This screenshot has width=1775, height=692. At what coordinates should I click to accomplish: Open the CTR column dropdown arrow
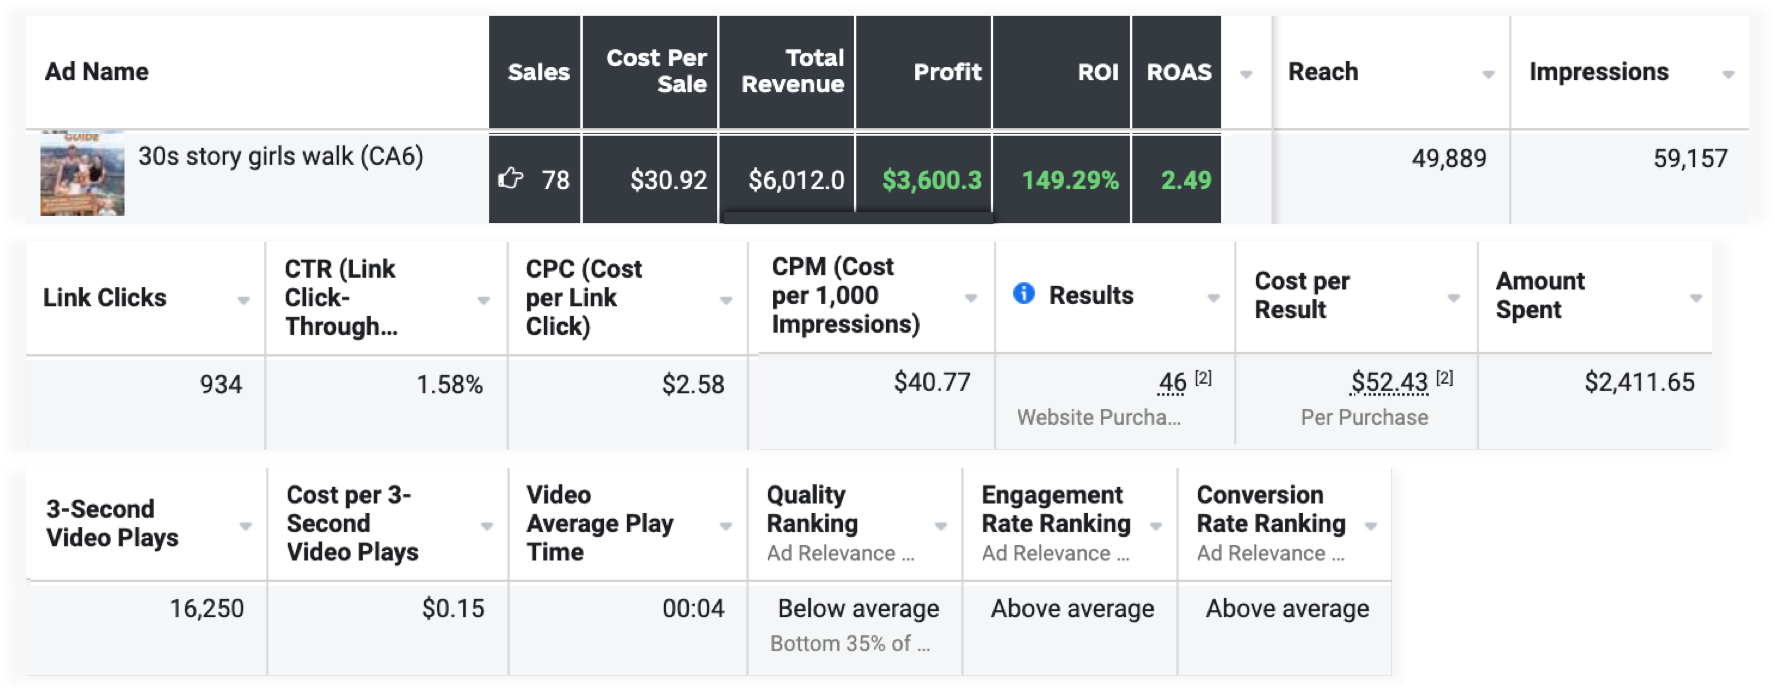coord(484,301)
